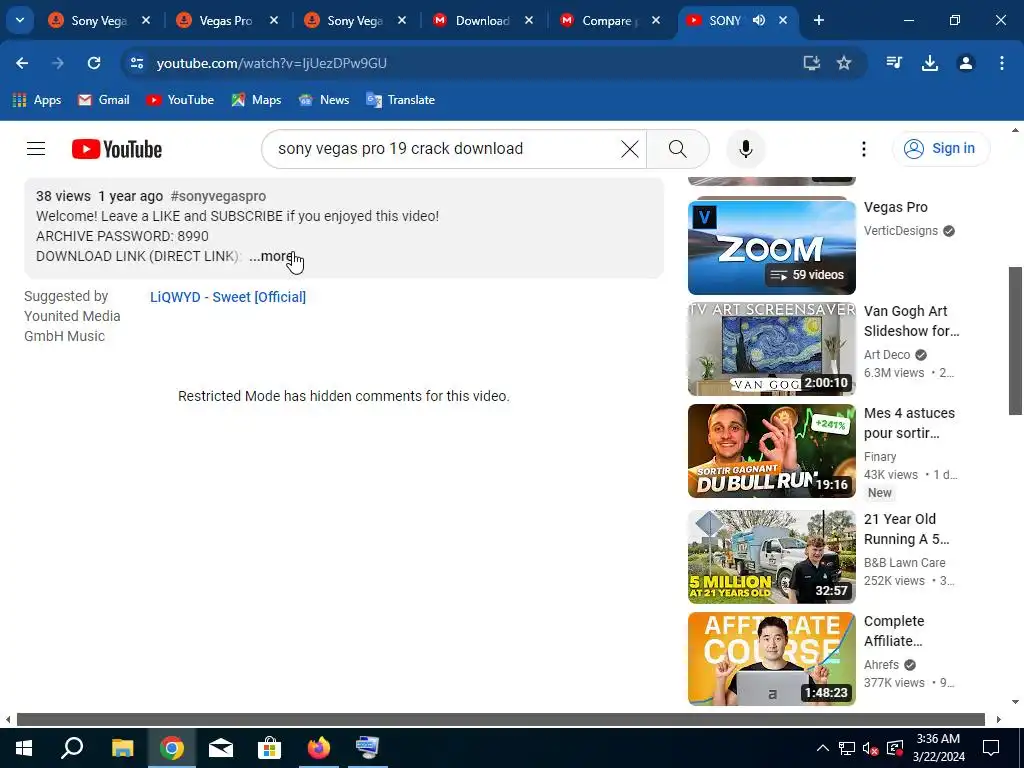
Task: Open LiQWYD - Sweet [Official] link
Action: point(228,297)
